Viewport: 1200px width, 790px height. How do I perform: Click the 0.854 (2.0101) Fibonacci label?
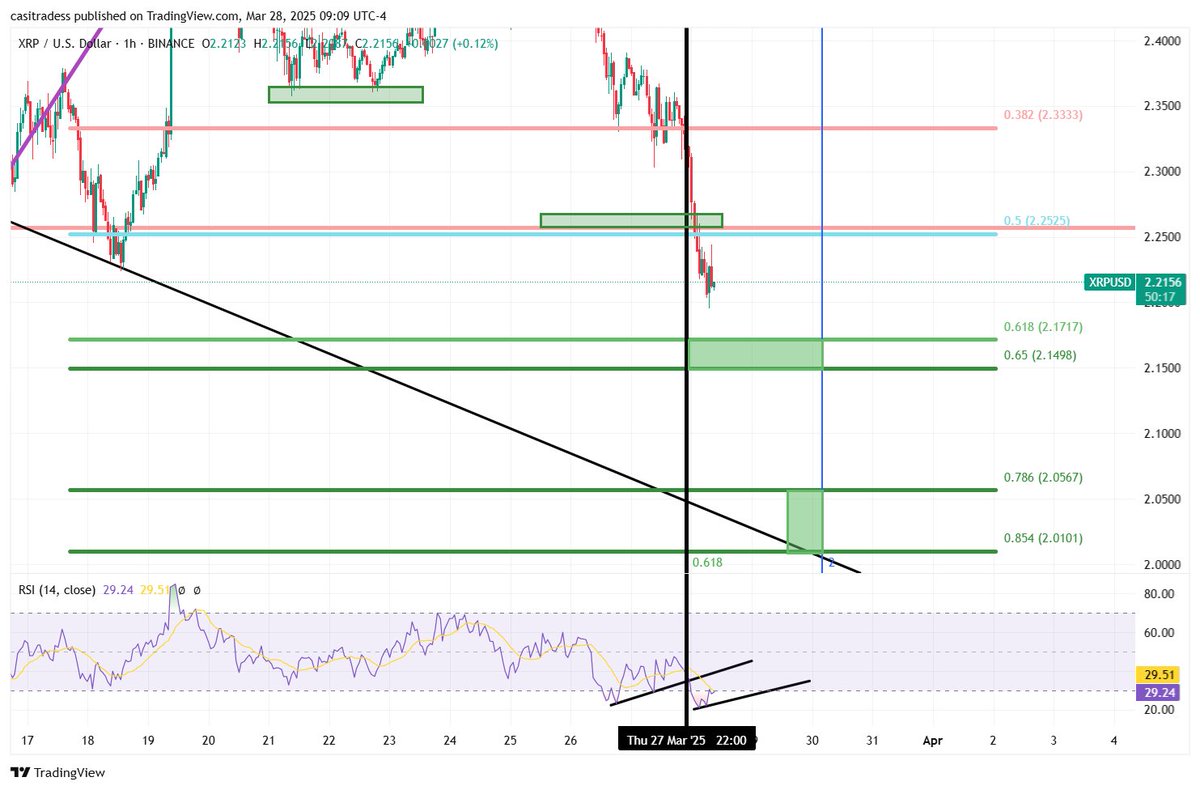(x=1043, y=538)
